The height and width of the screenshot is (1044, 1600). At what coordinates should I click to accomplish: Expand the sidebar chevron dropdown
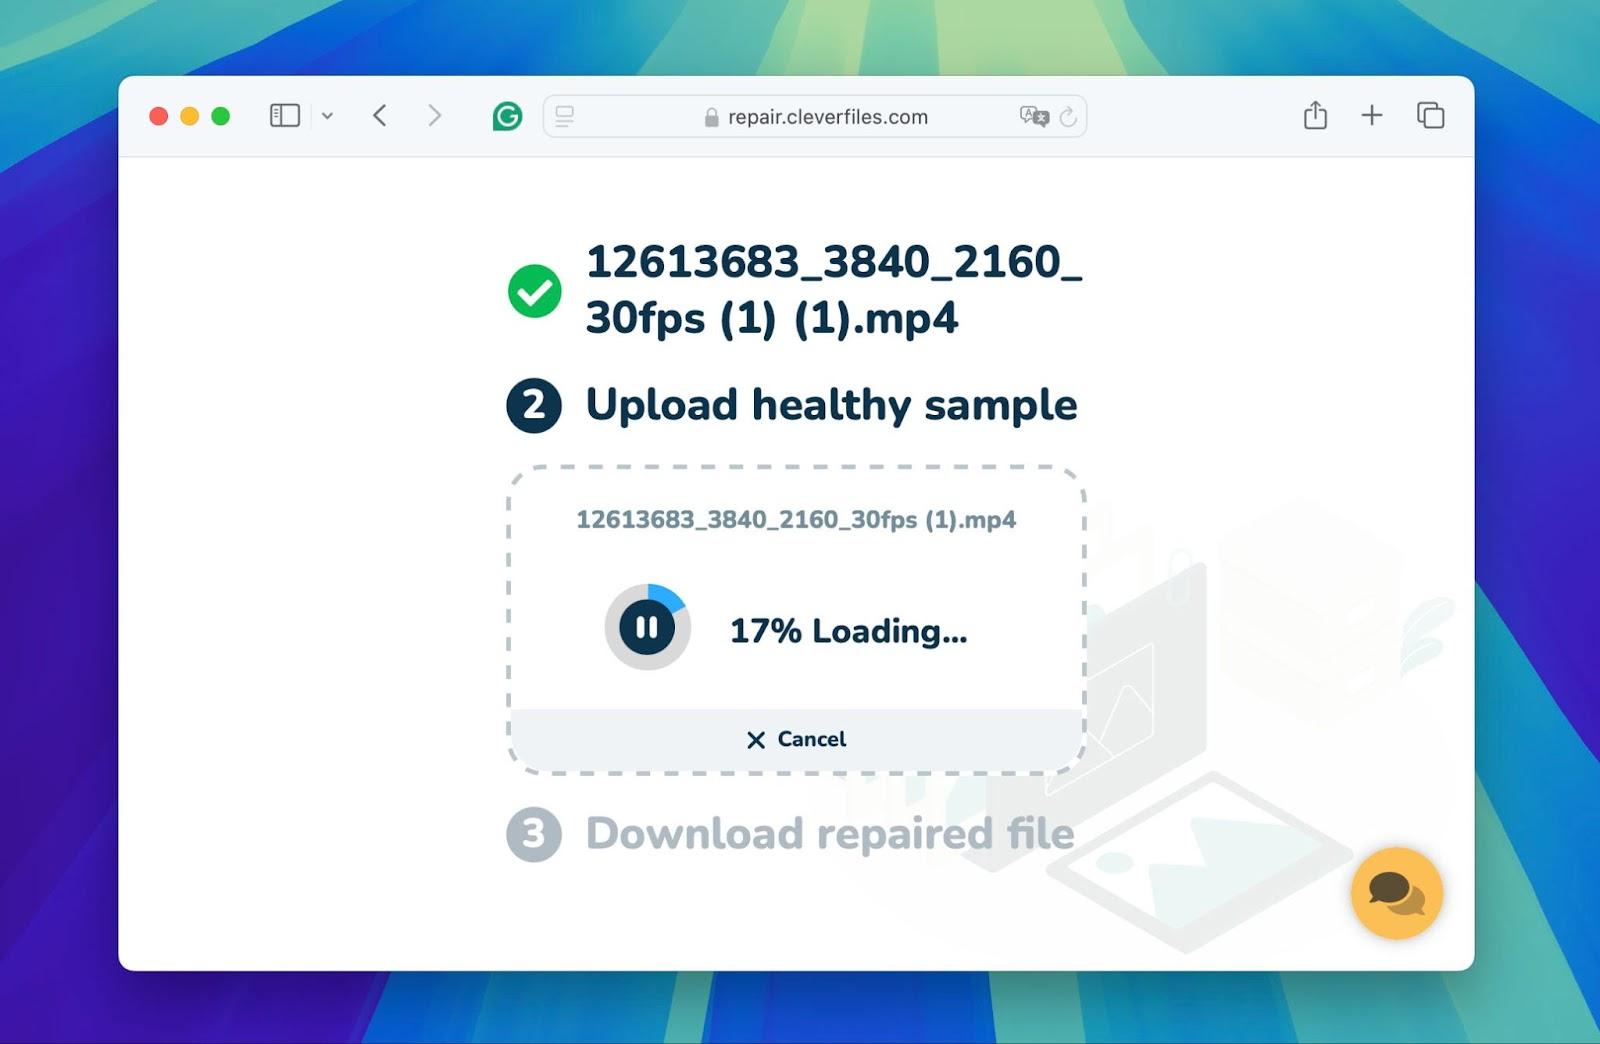pos(326,116)
